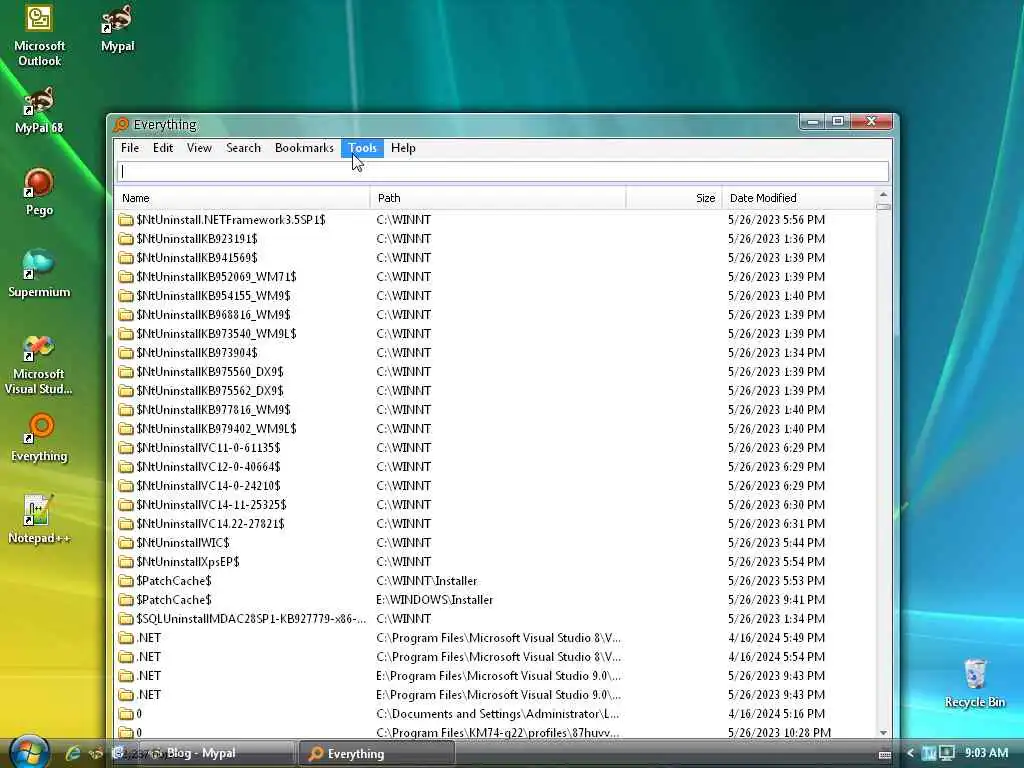This screenshot has height=768, width=1024.
Task: Click folder icon of $NtUninstallWIC$
Action: pos(125,543)
